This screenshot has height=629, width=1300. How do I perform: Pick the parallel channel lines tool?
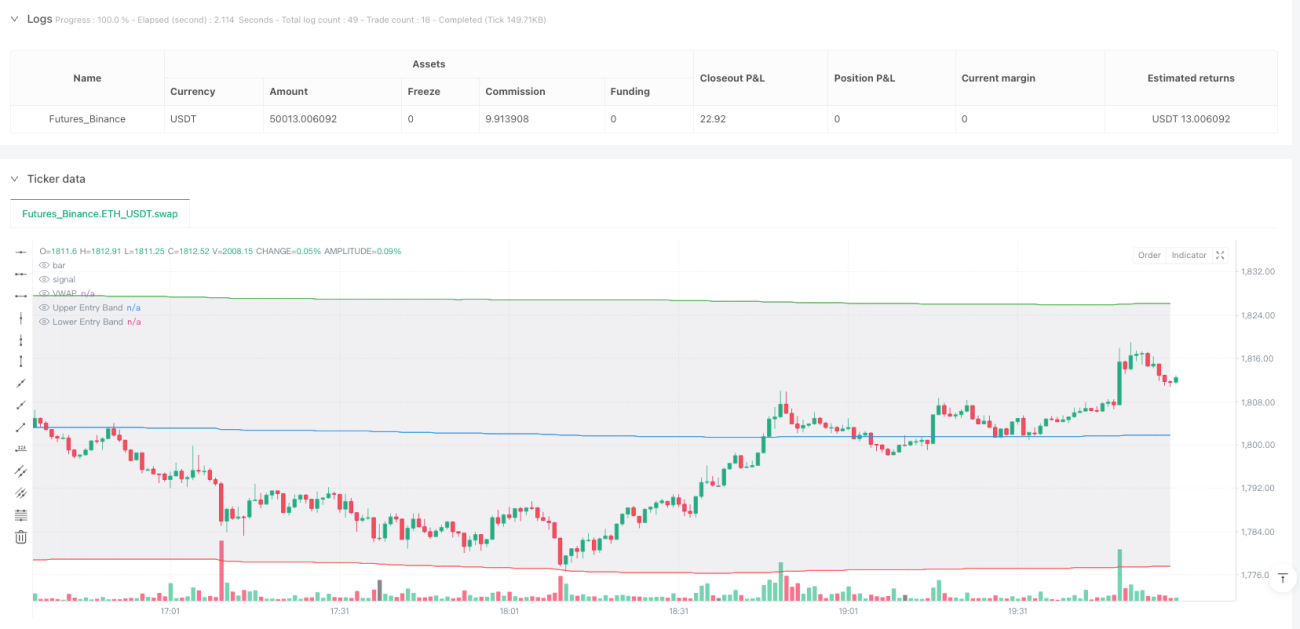click(21, 471)
